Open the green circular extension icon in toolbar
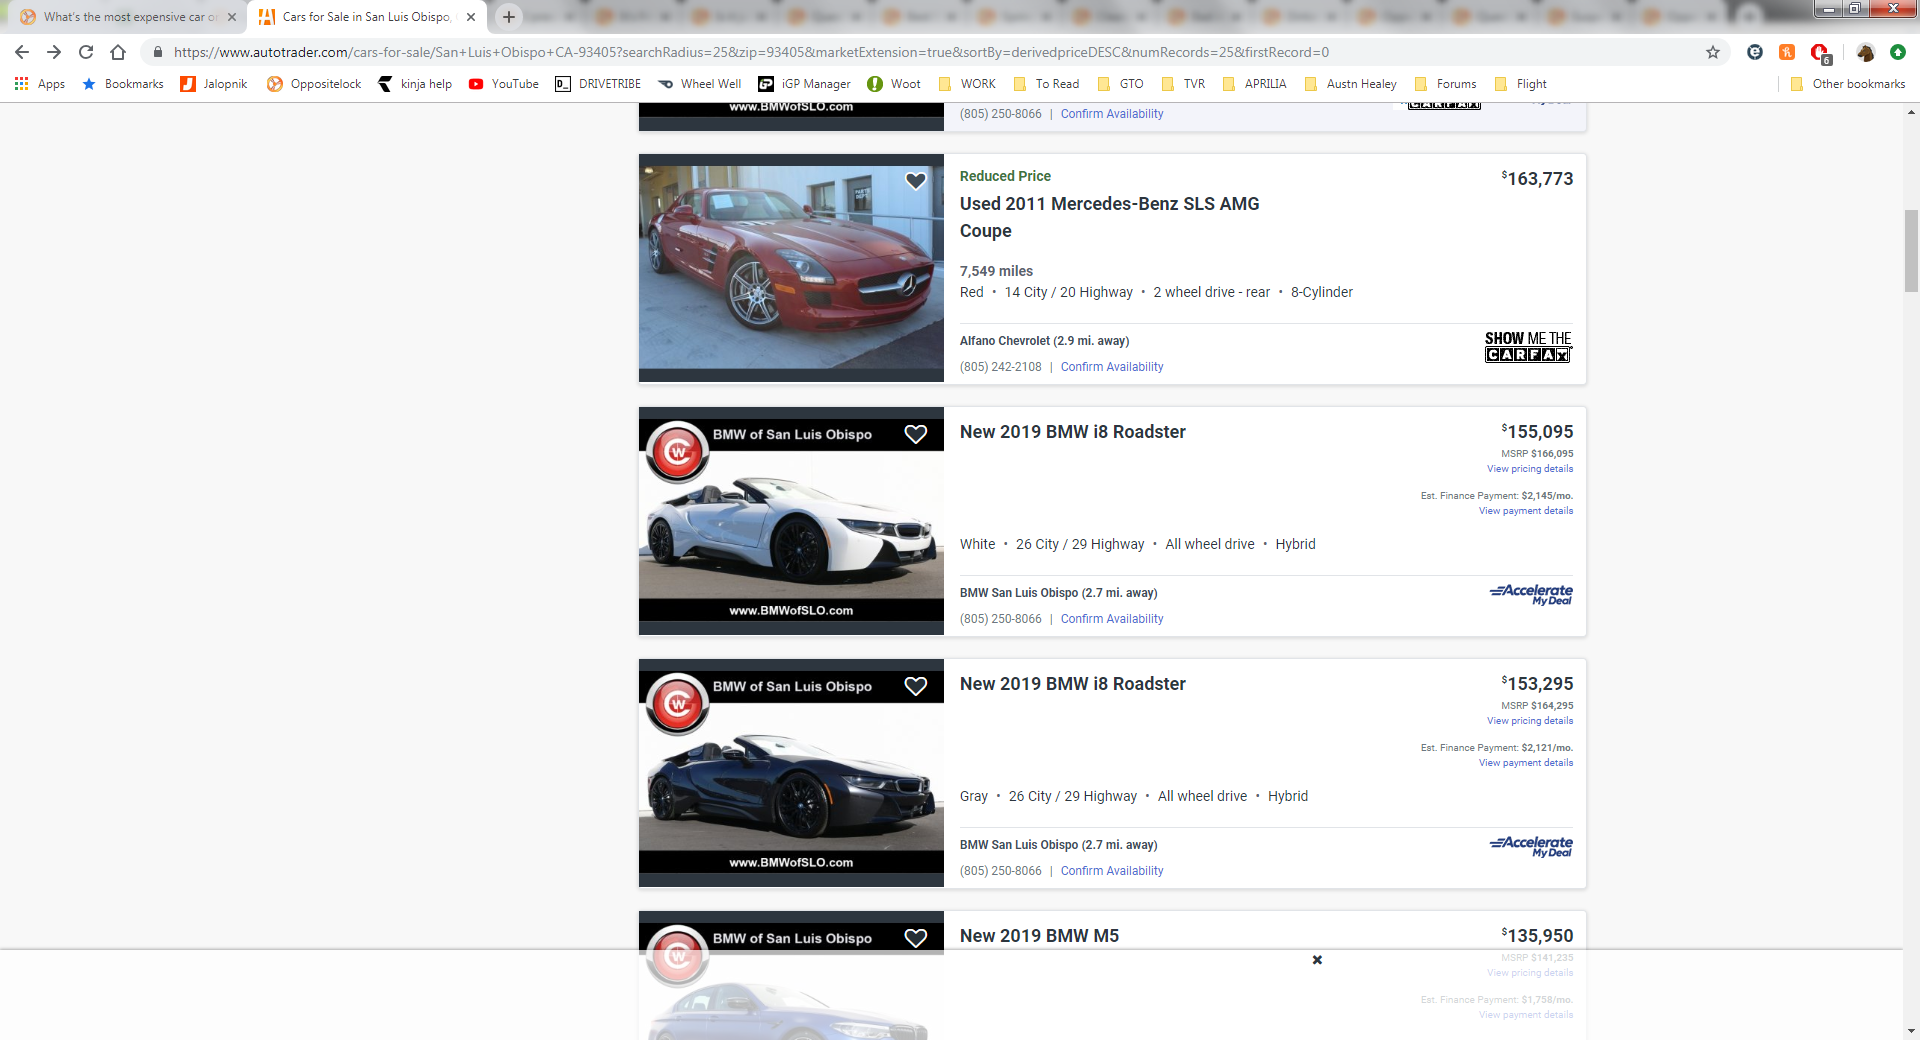 click(x=1897, y=52)
